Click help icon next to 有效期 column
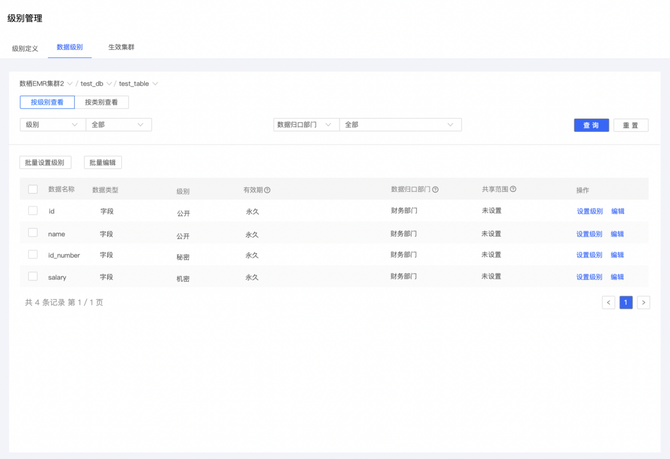 (267, 190)
